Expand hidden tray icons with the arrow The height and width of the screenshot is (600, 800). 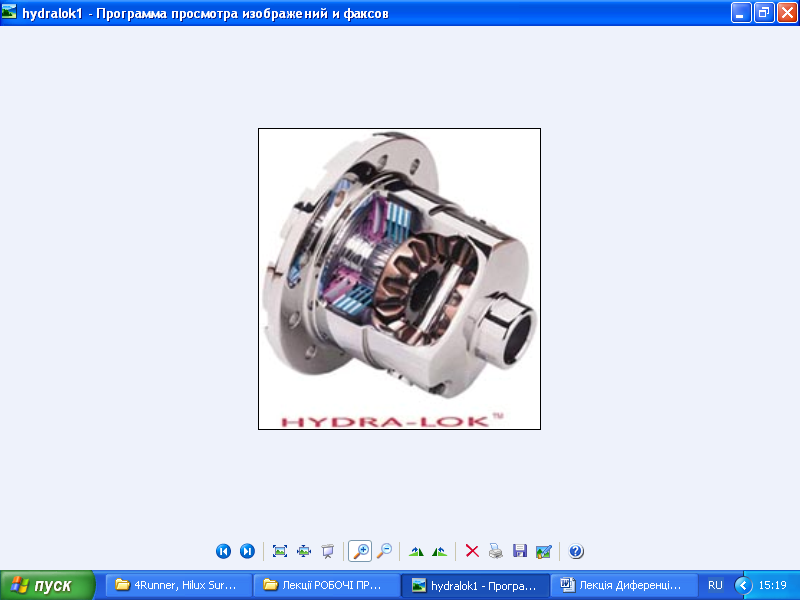[x=743, y=585]
